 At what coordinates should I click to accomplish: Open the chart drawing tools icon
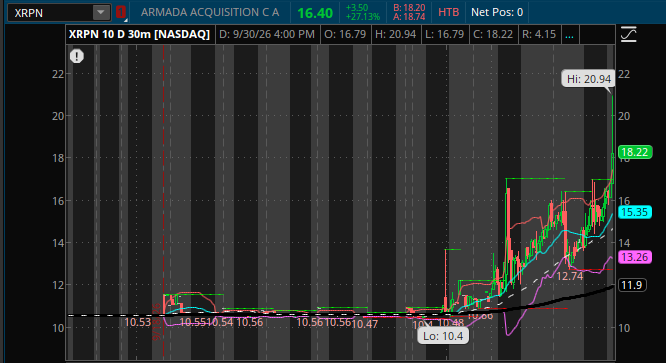(x=628, y=34)
